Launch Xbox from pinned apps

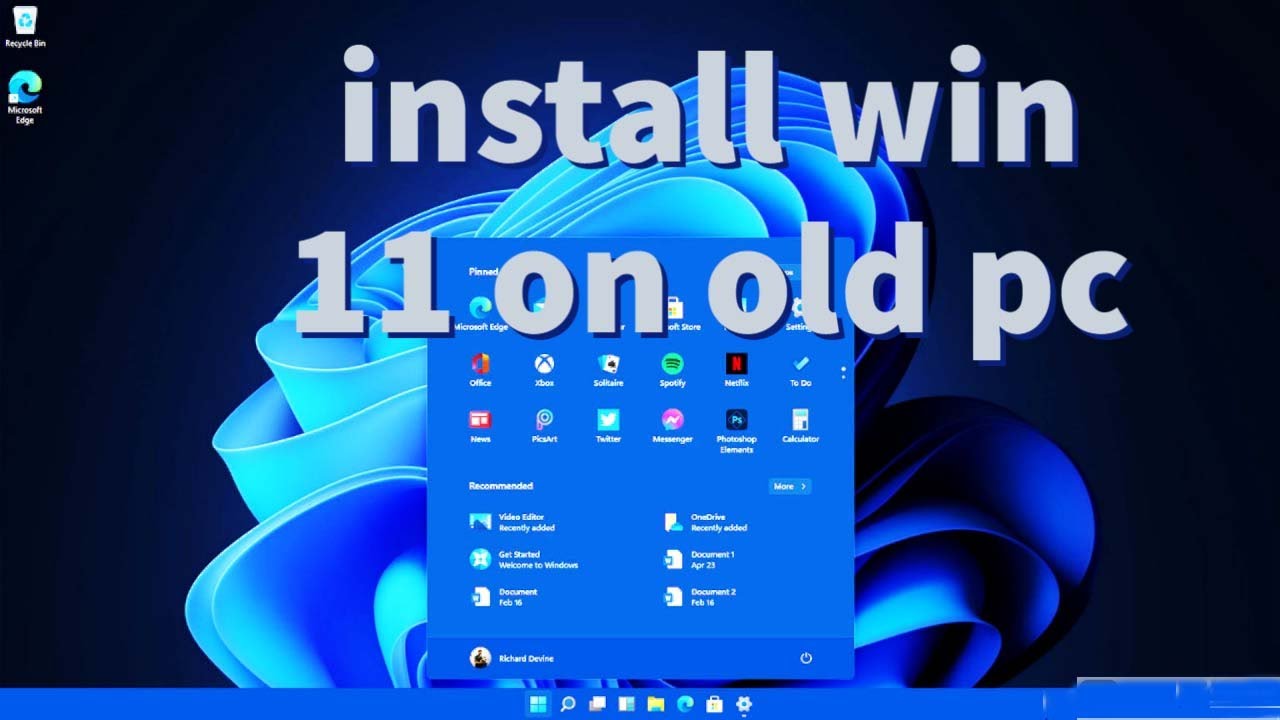tap(544, 369)
